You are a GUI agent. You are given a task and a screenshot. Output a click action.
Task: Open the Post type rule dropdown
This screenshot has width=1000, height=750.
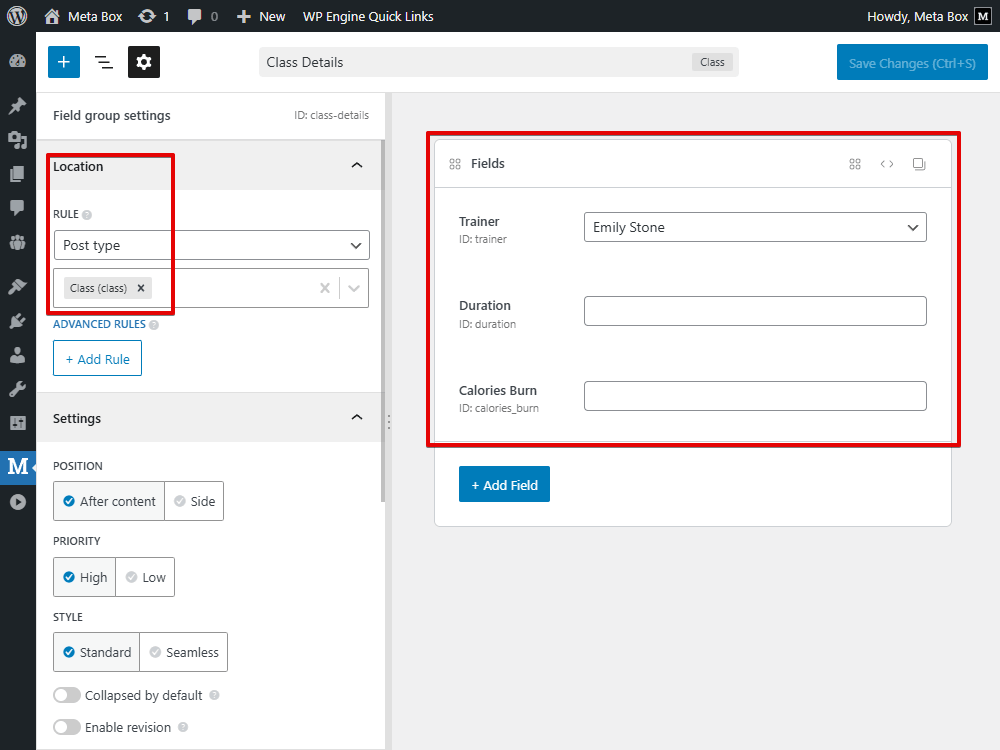click(212, 245)
